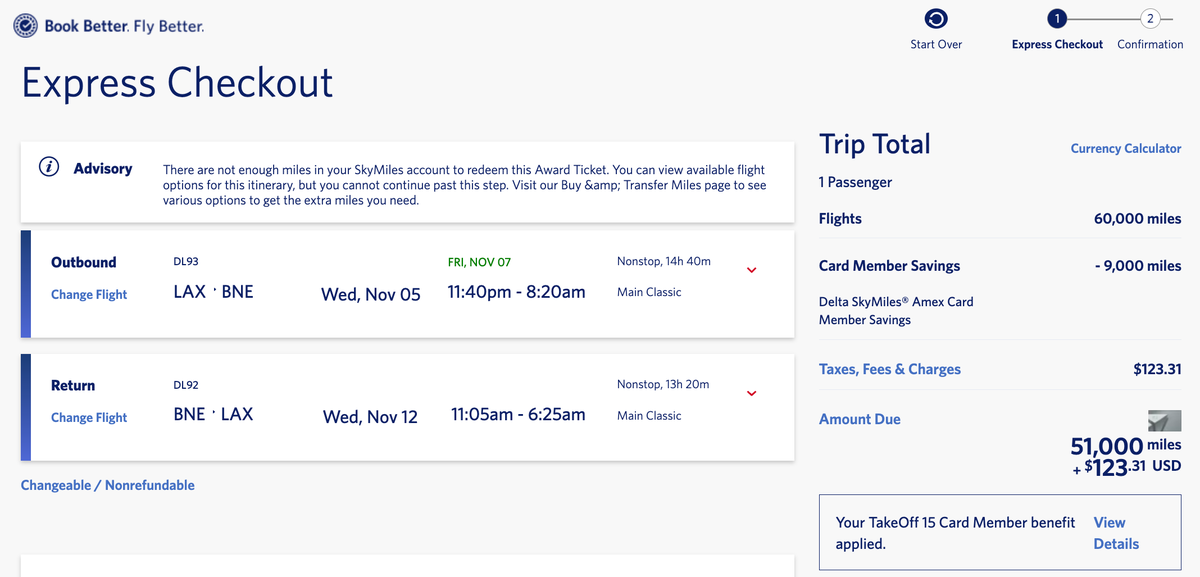Change the return flight

click(x=89, y=417)
